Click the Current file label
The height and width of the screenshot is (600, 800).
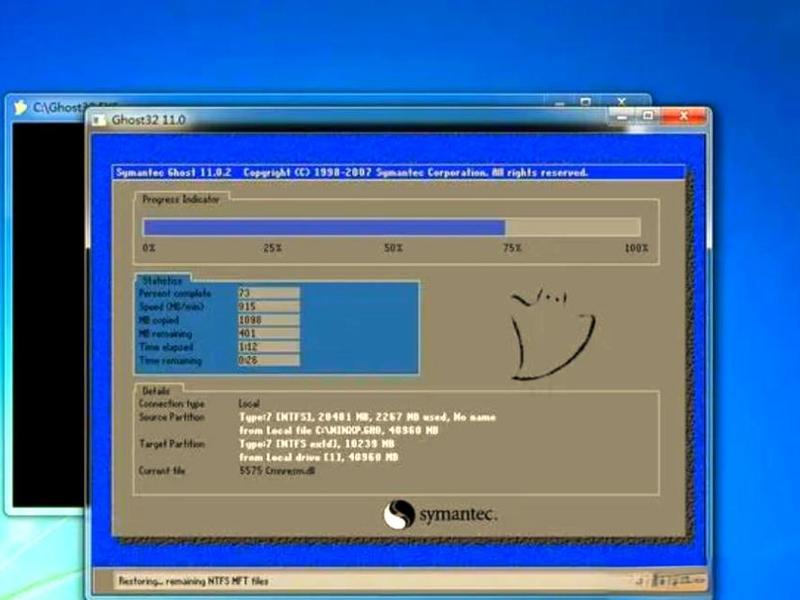162,470
